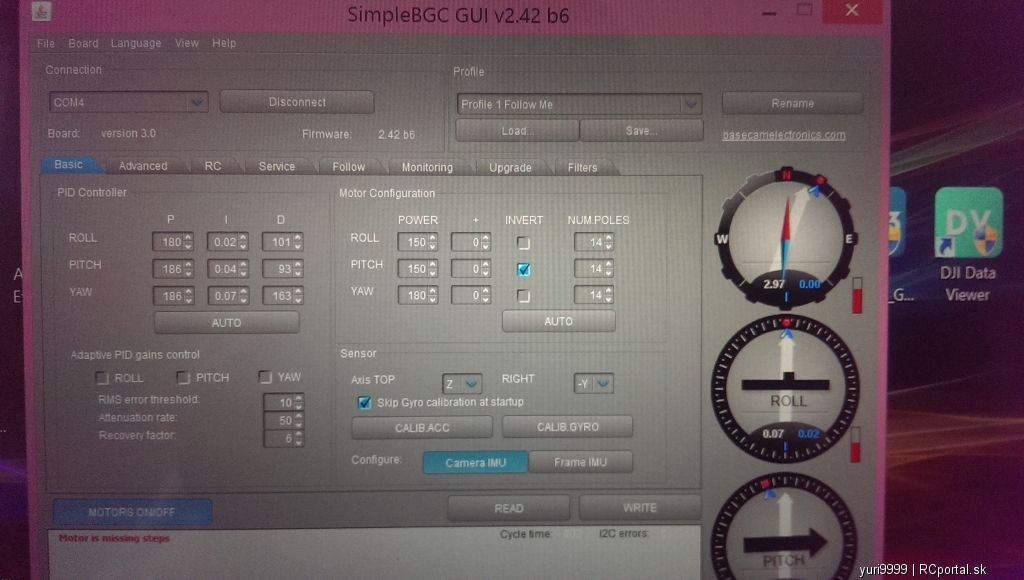Toggle YAW motor invert checkbox
This screenshot has height=580, width=1024.
click(523, 296)
